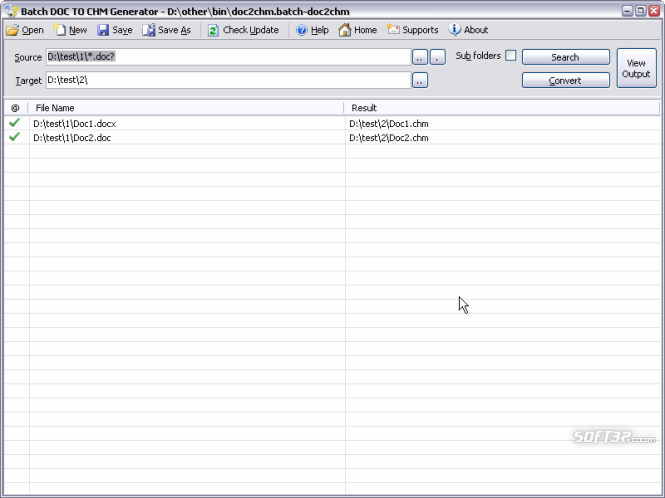Click the Open folder icon
665x498 pixels.
click(x=13, y=30)
